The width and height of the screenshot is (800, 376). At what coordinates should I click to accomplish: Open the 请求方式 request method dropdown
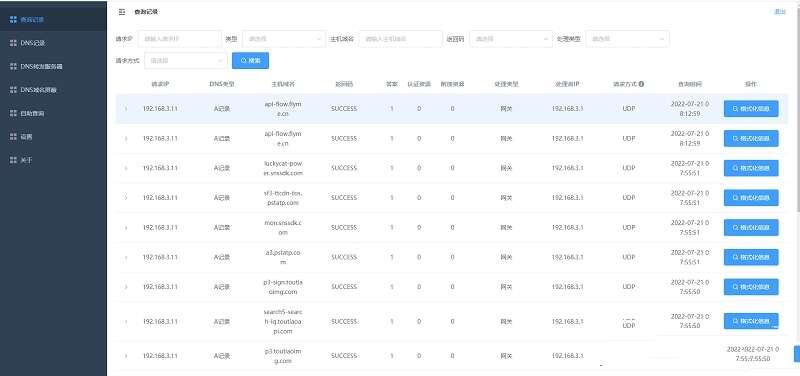point(186,61)
